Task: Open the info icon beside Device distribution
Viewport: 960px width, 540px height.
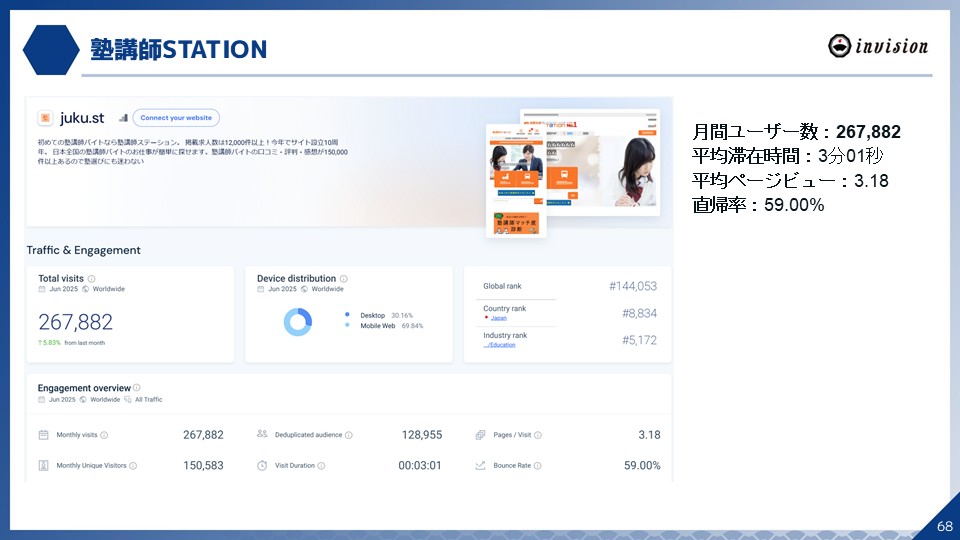Action: (343, 279)
